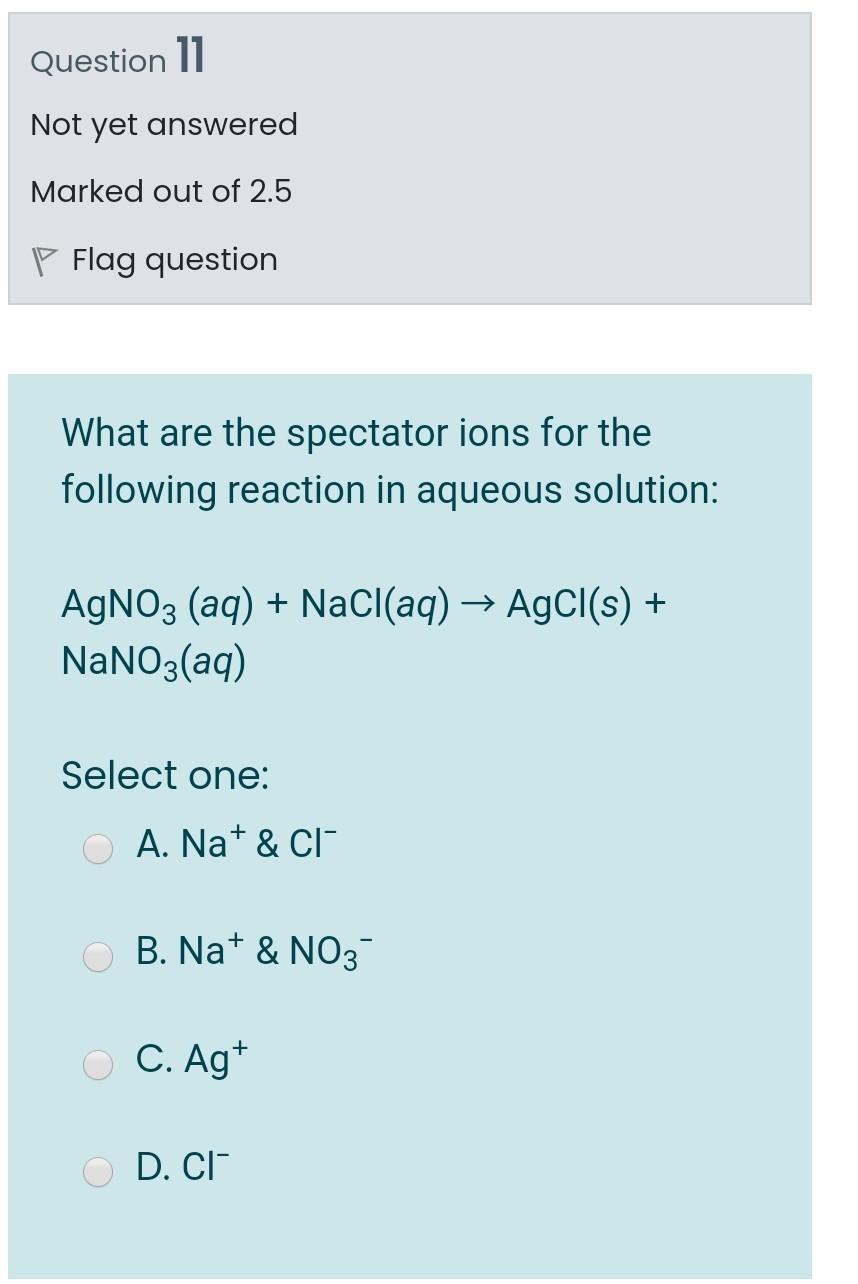The image size is (858, 1284).
Task: Select radio button for option A
Action: 97,849
